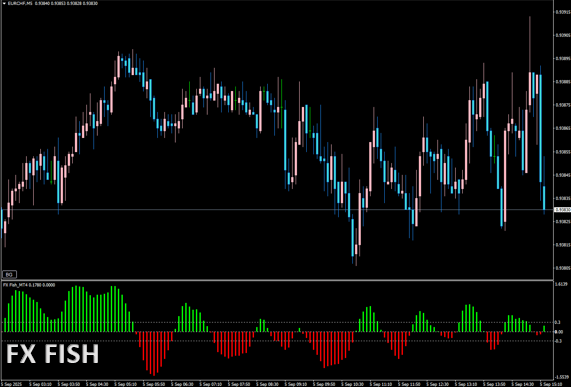Click the 5 Sep 05:50 time label
Image resolution: width=571 pixels, height=387 pixels.
coord(154,384)
